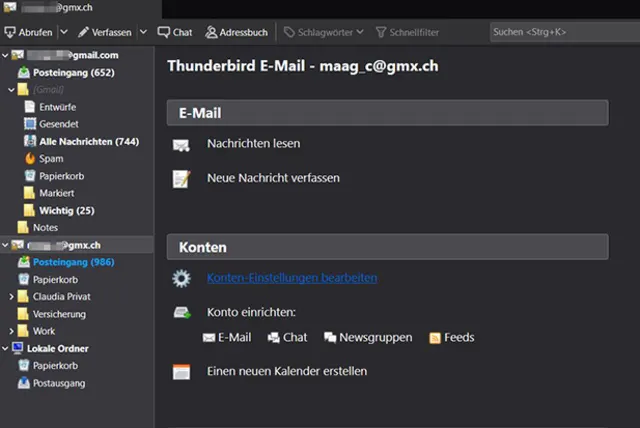Open the Chat toolbar button
The height and width of the screenshot is (428, 640).
click(175, 32)
